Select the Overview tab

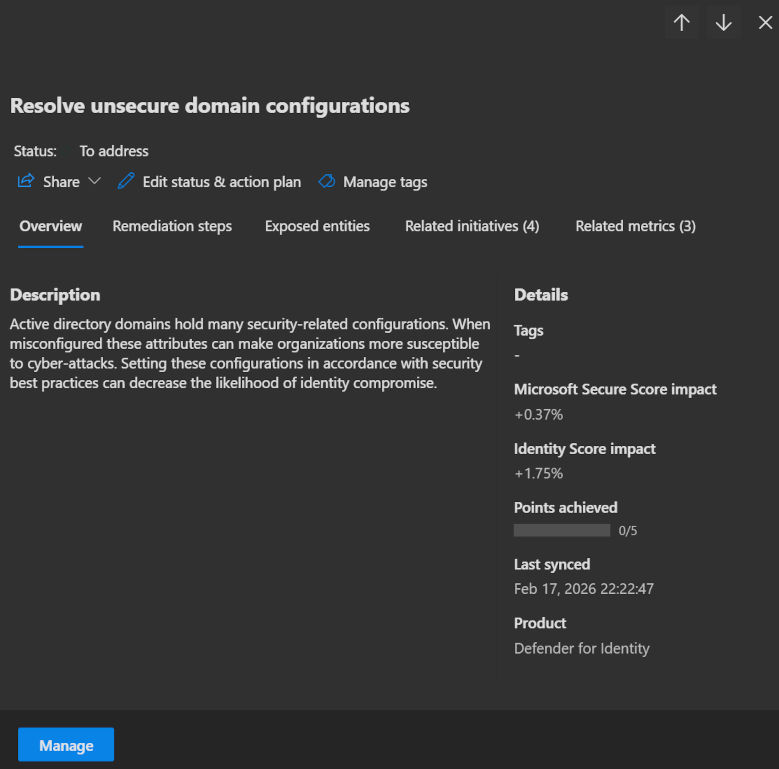(x=51, y=226)
